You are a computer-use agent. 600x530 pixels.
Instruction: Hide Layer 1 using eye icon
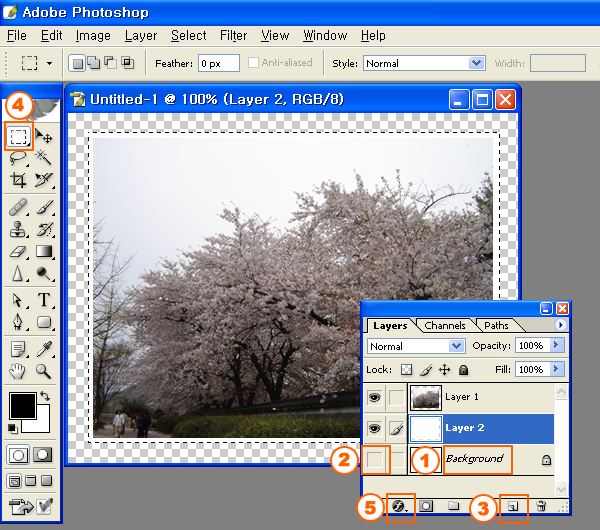[374, 397]
